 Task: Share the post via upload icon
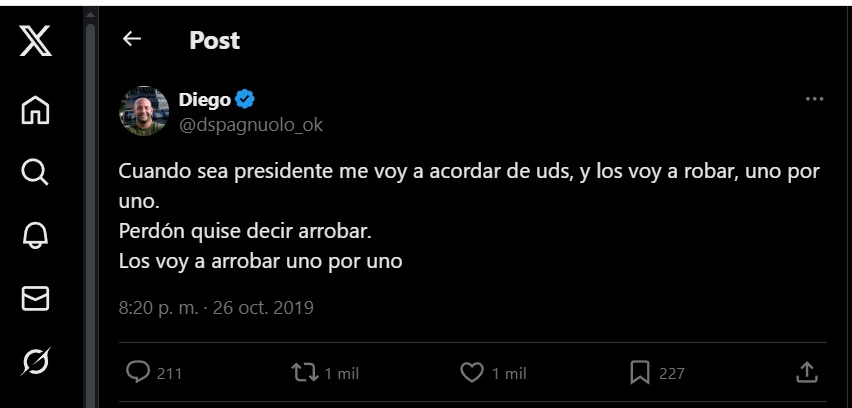click(x=806, y=373)
